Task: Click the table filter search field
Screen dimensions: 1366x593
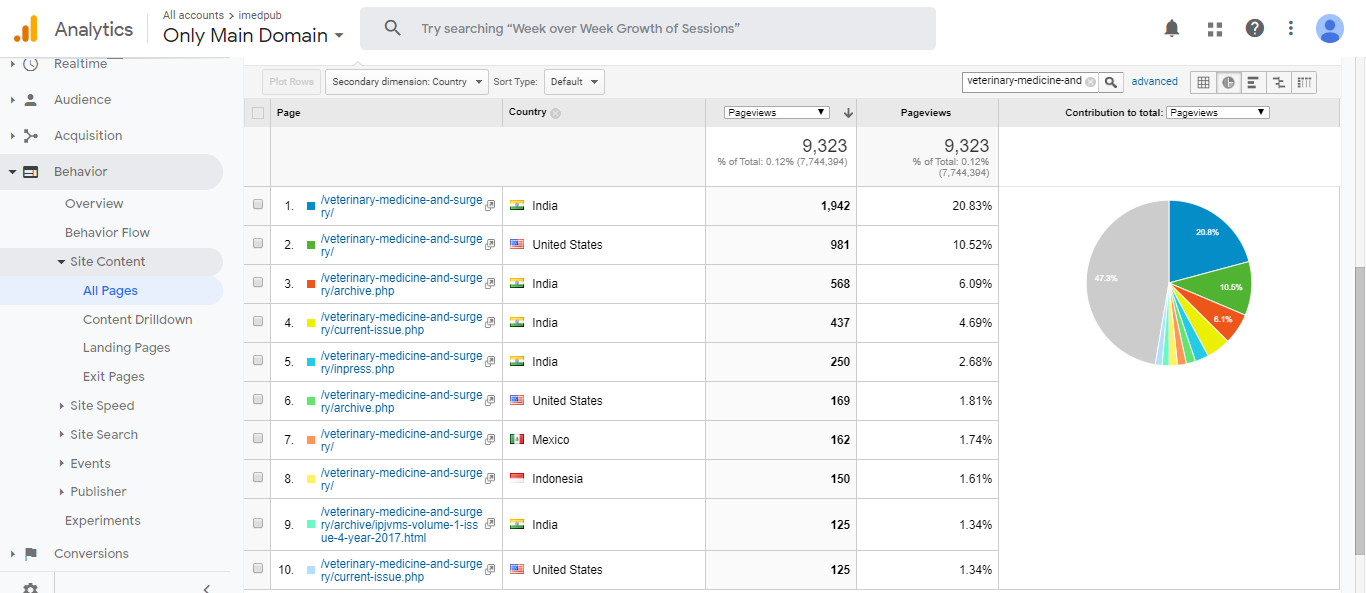Action: [1024, 82]
